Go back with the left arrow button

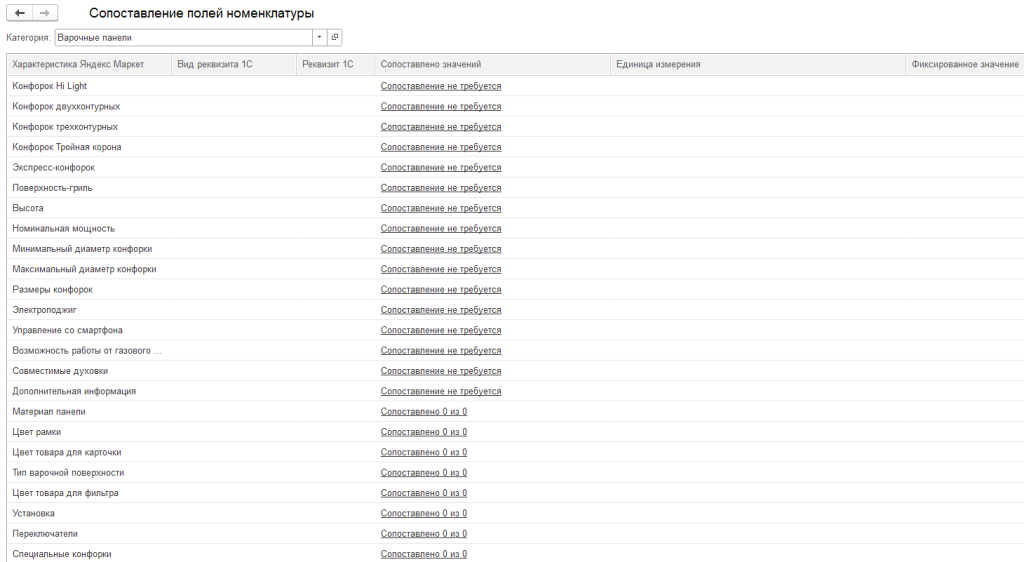(x=20, y=13)
